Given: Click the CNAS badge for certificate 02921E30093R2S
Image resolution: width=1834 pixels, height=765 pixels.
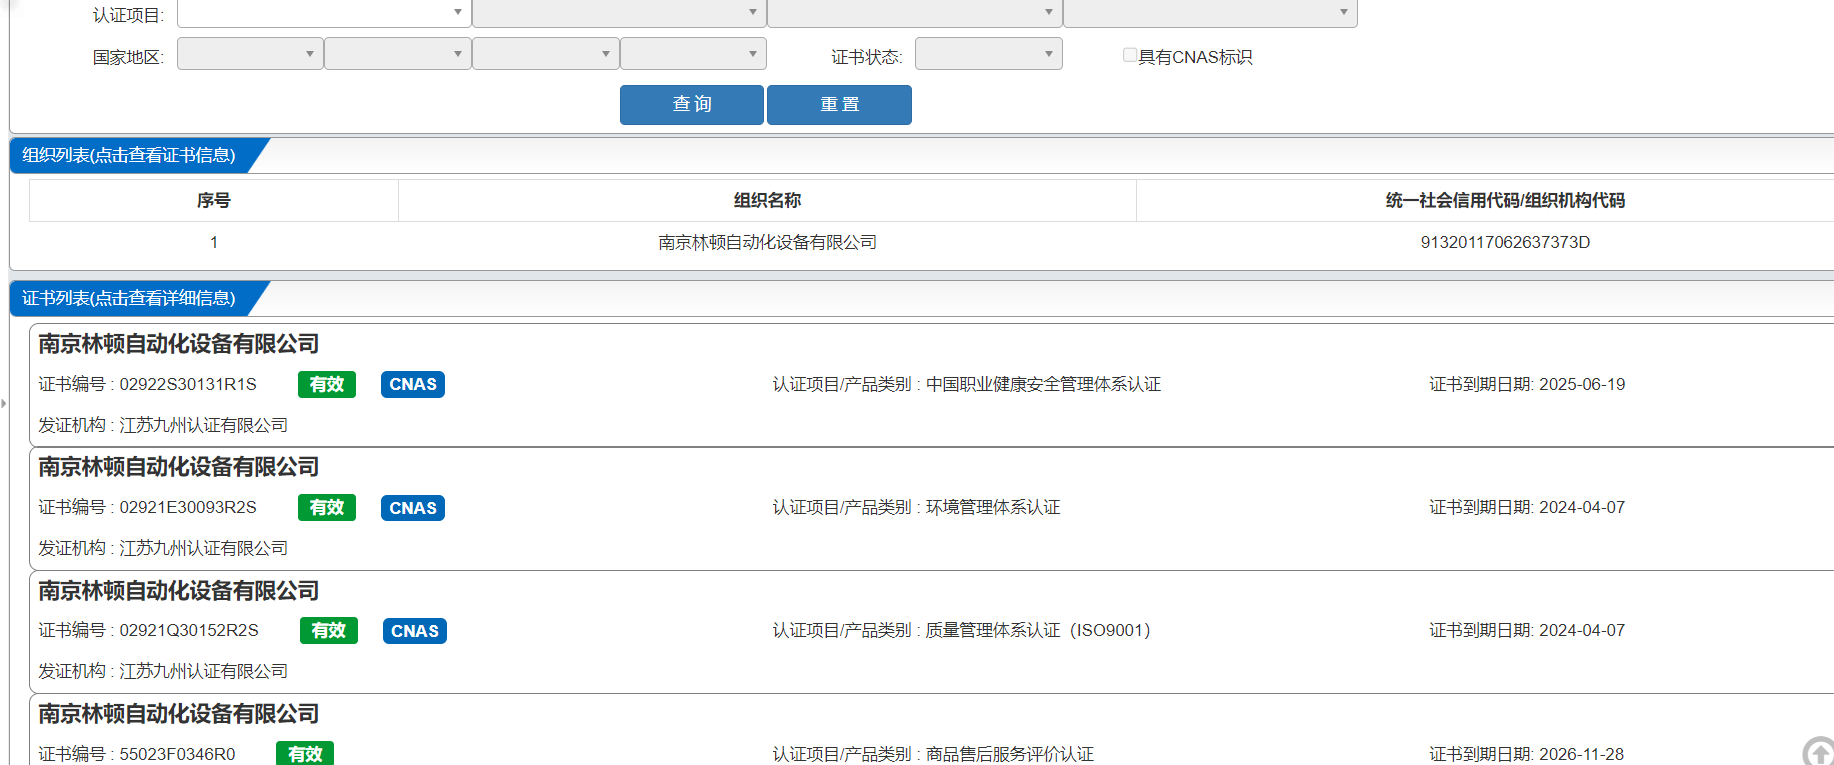Looking at the screenshot, I should (413, 508).
